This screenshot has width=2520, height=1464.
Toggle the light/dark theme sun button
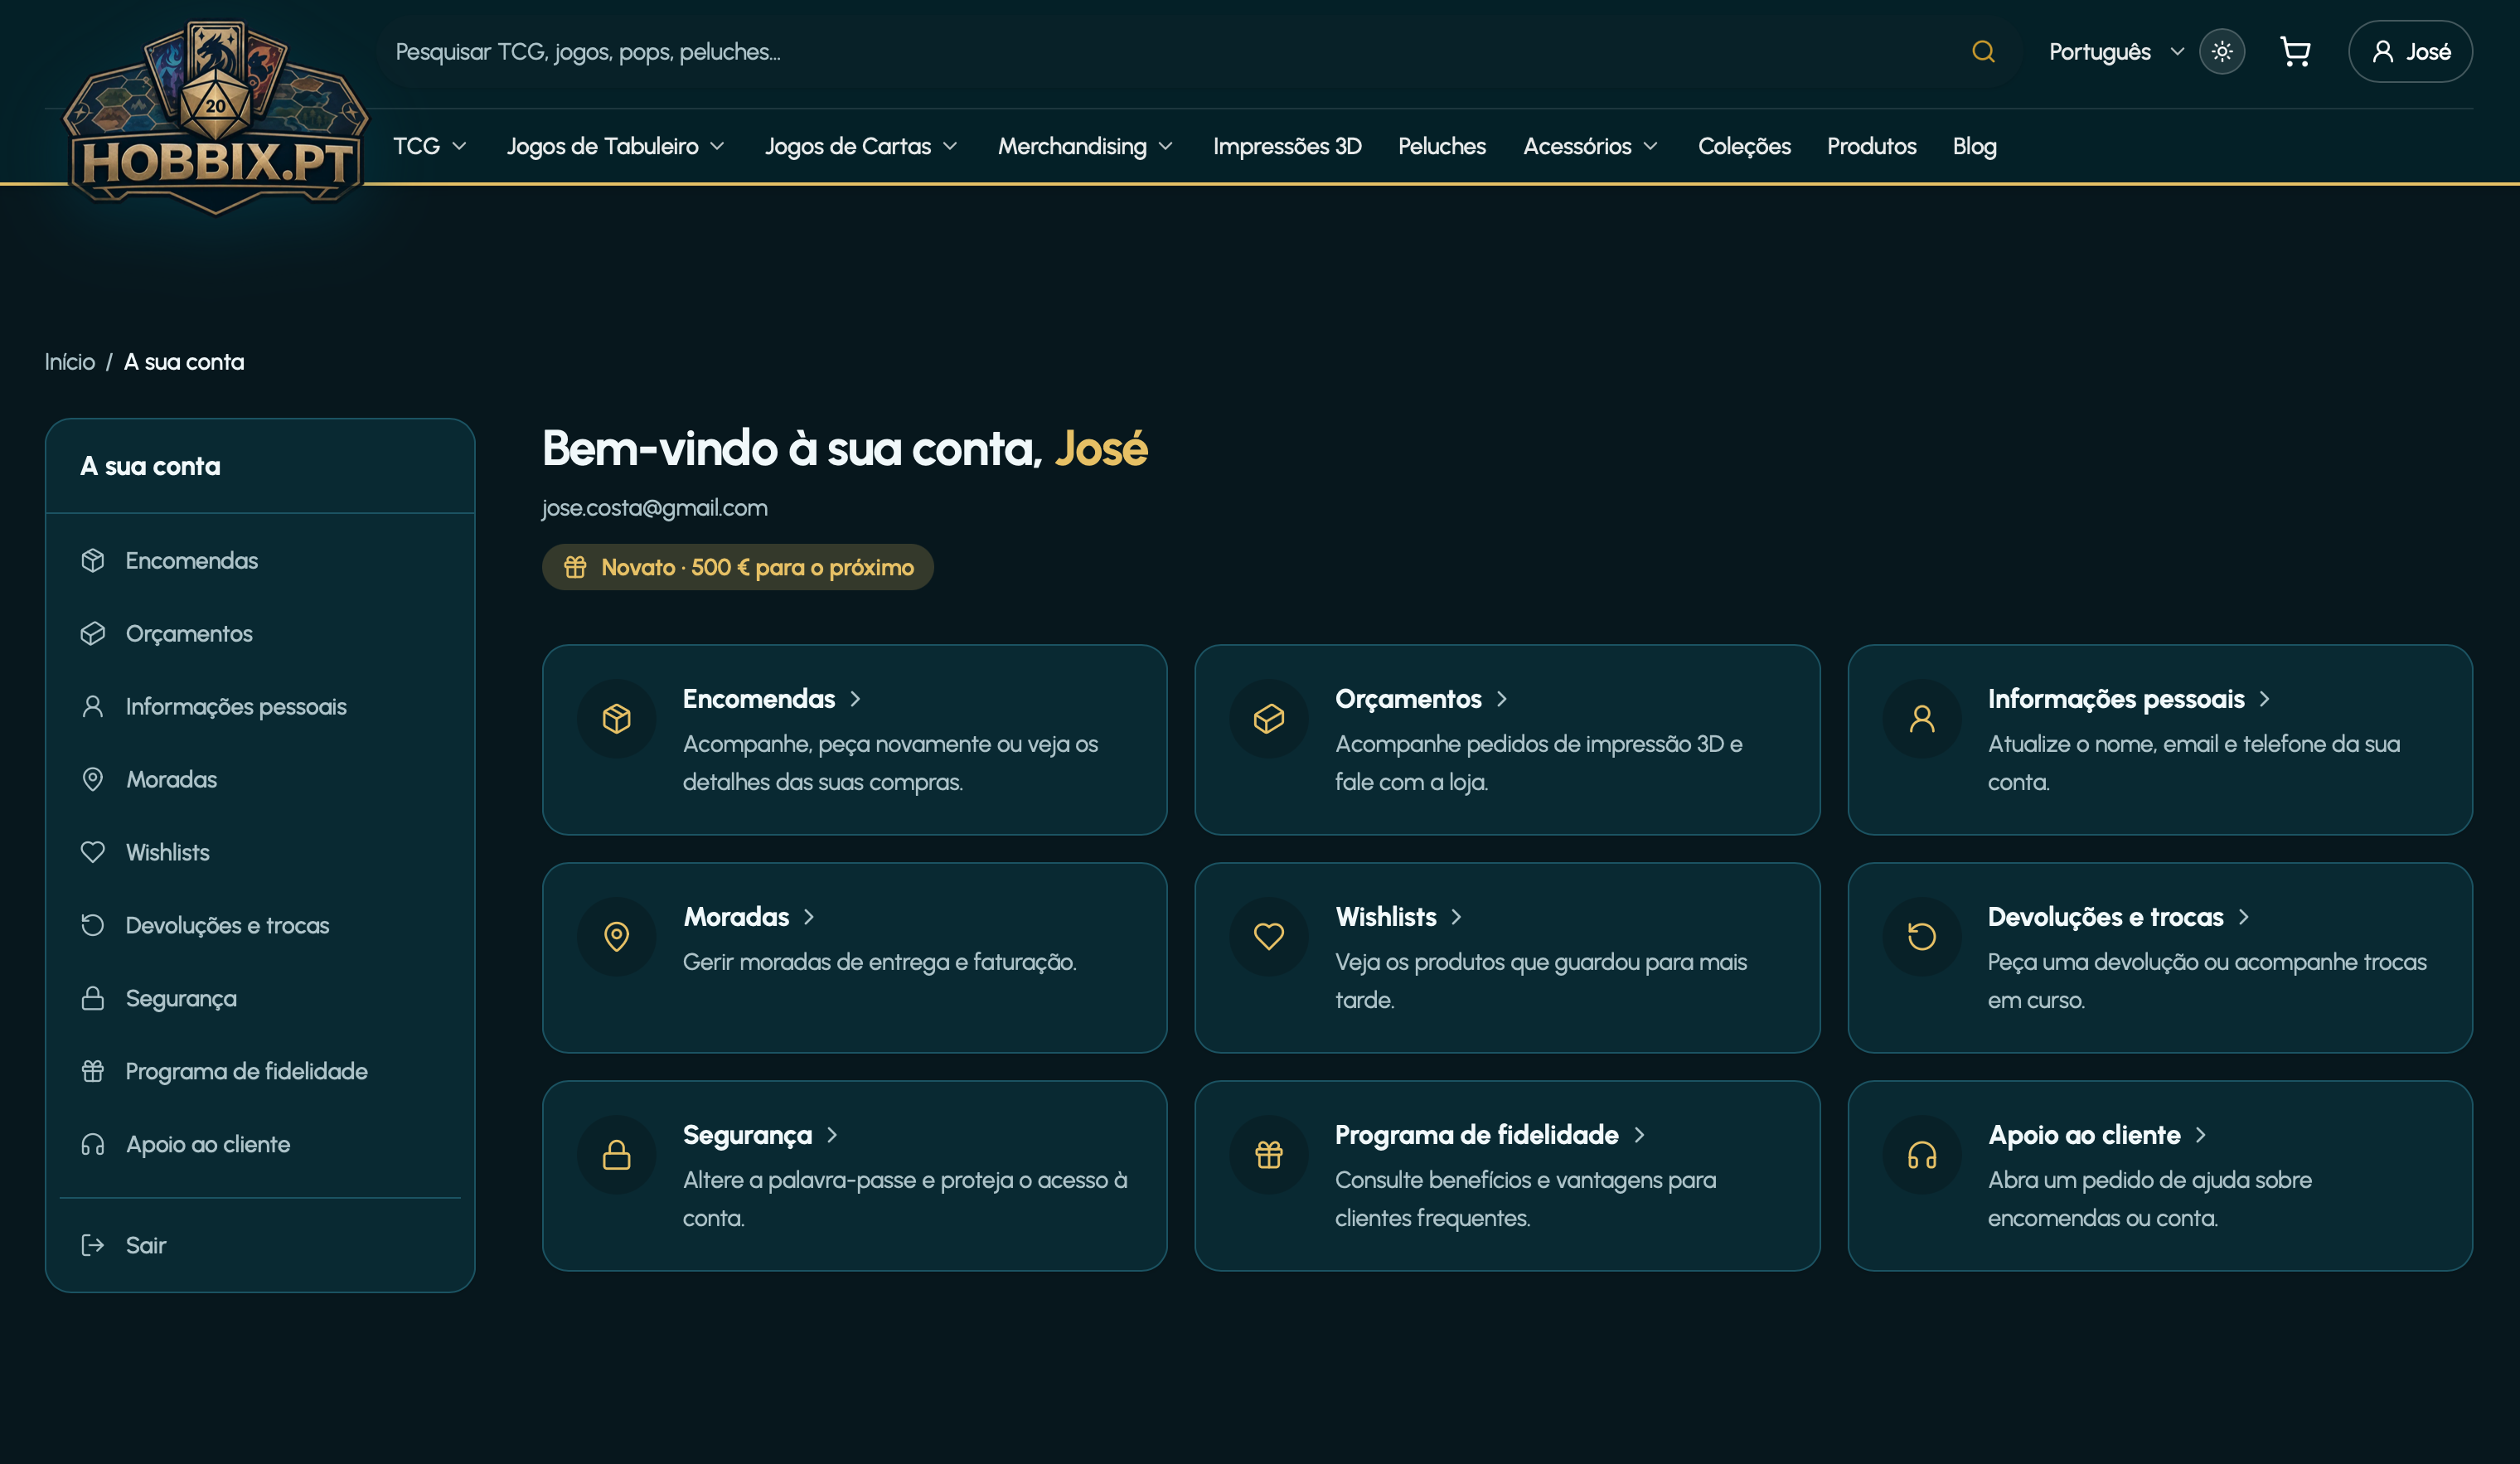(2222, 51)
